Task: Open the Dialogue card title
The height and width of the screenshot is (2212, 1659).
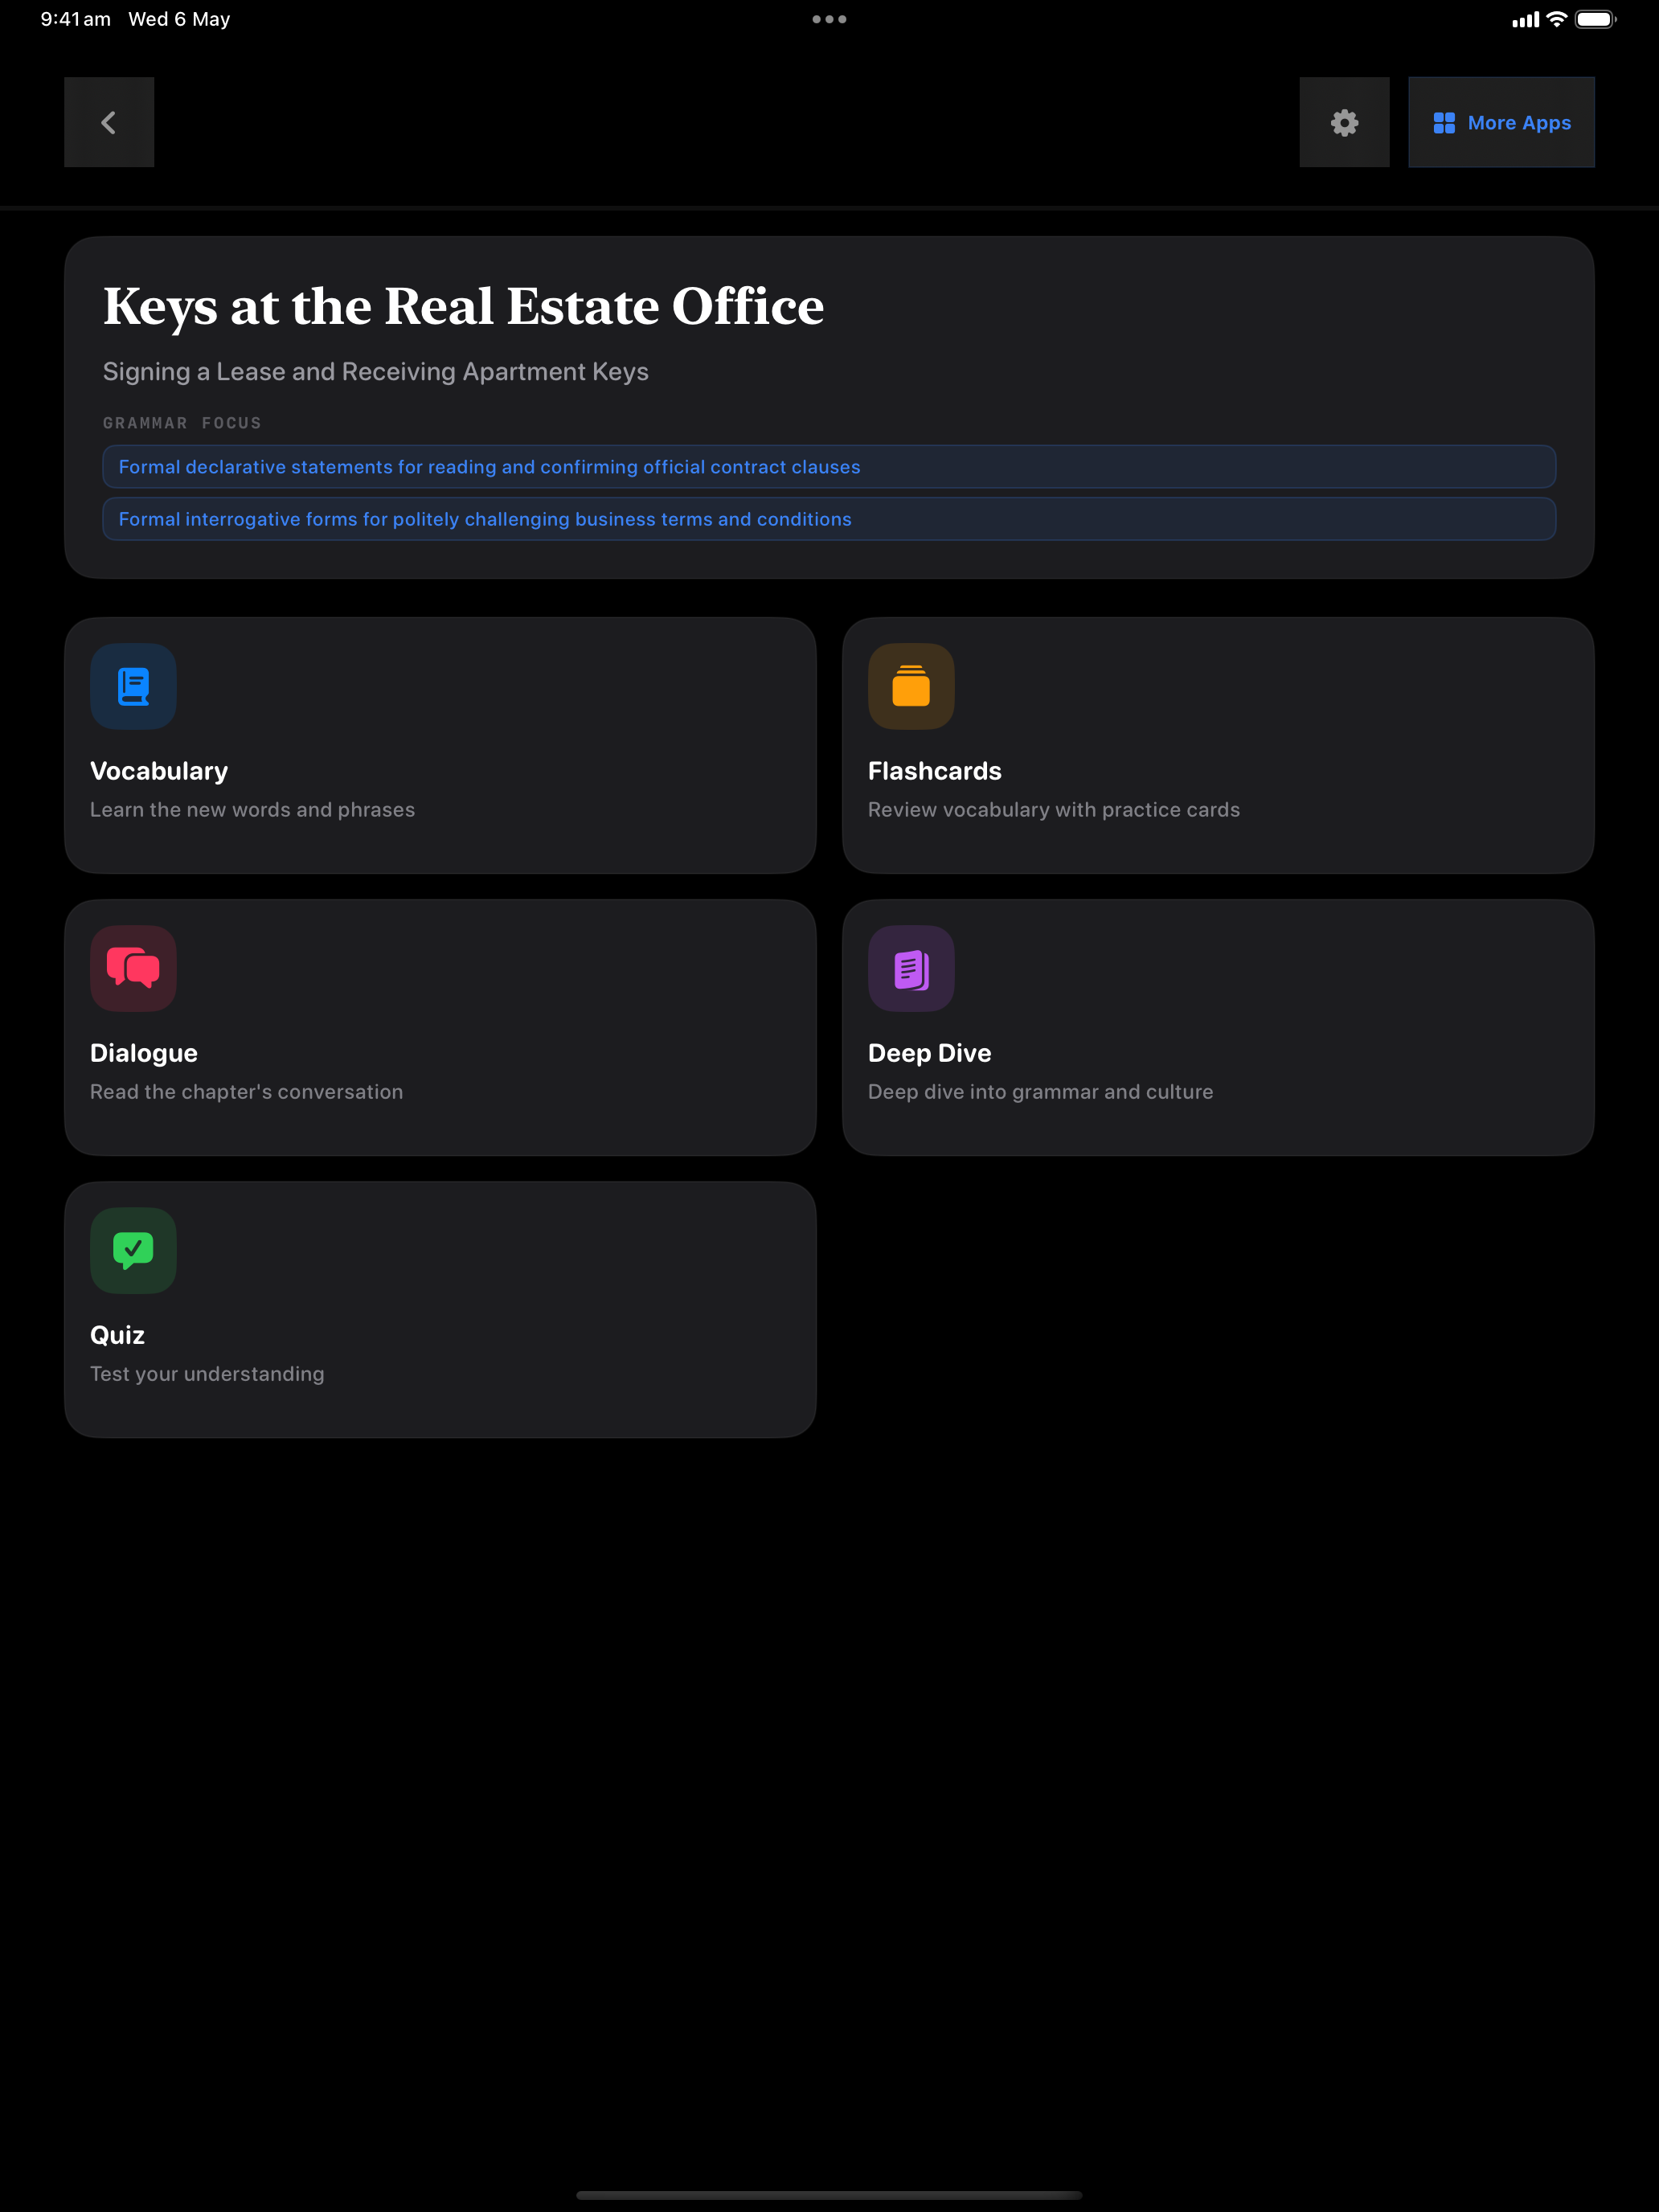Action: point(144,1053)
